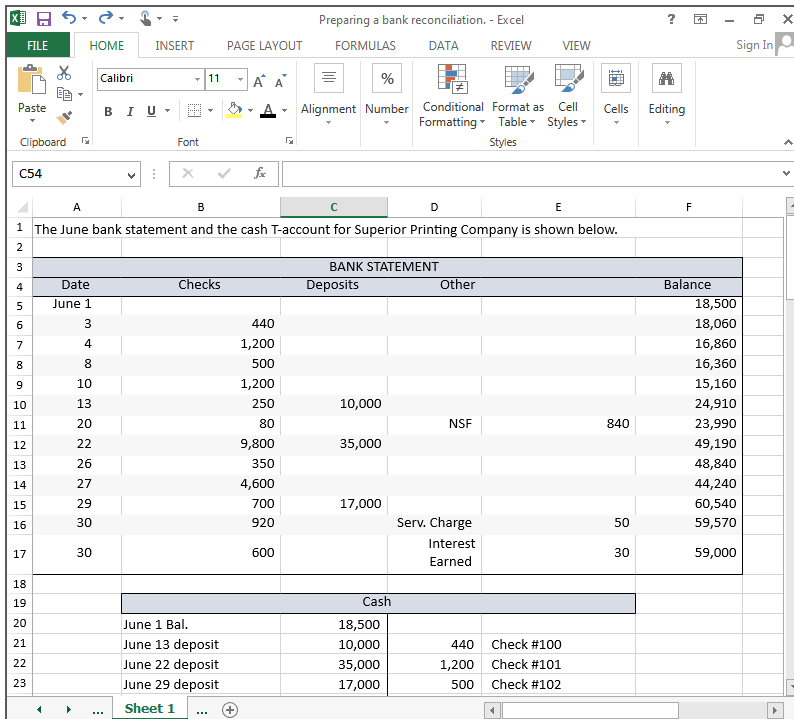
Task: Open Excel Help question mark
Action: tap(671, 19)
